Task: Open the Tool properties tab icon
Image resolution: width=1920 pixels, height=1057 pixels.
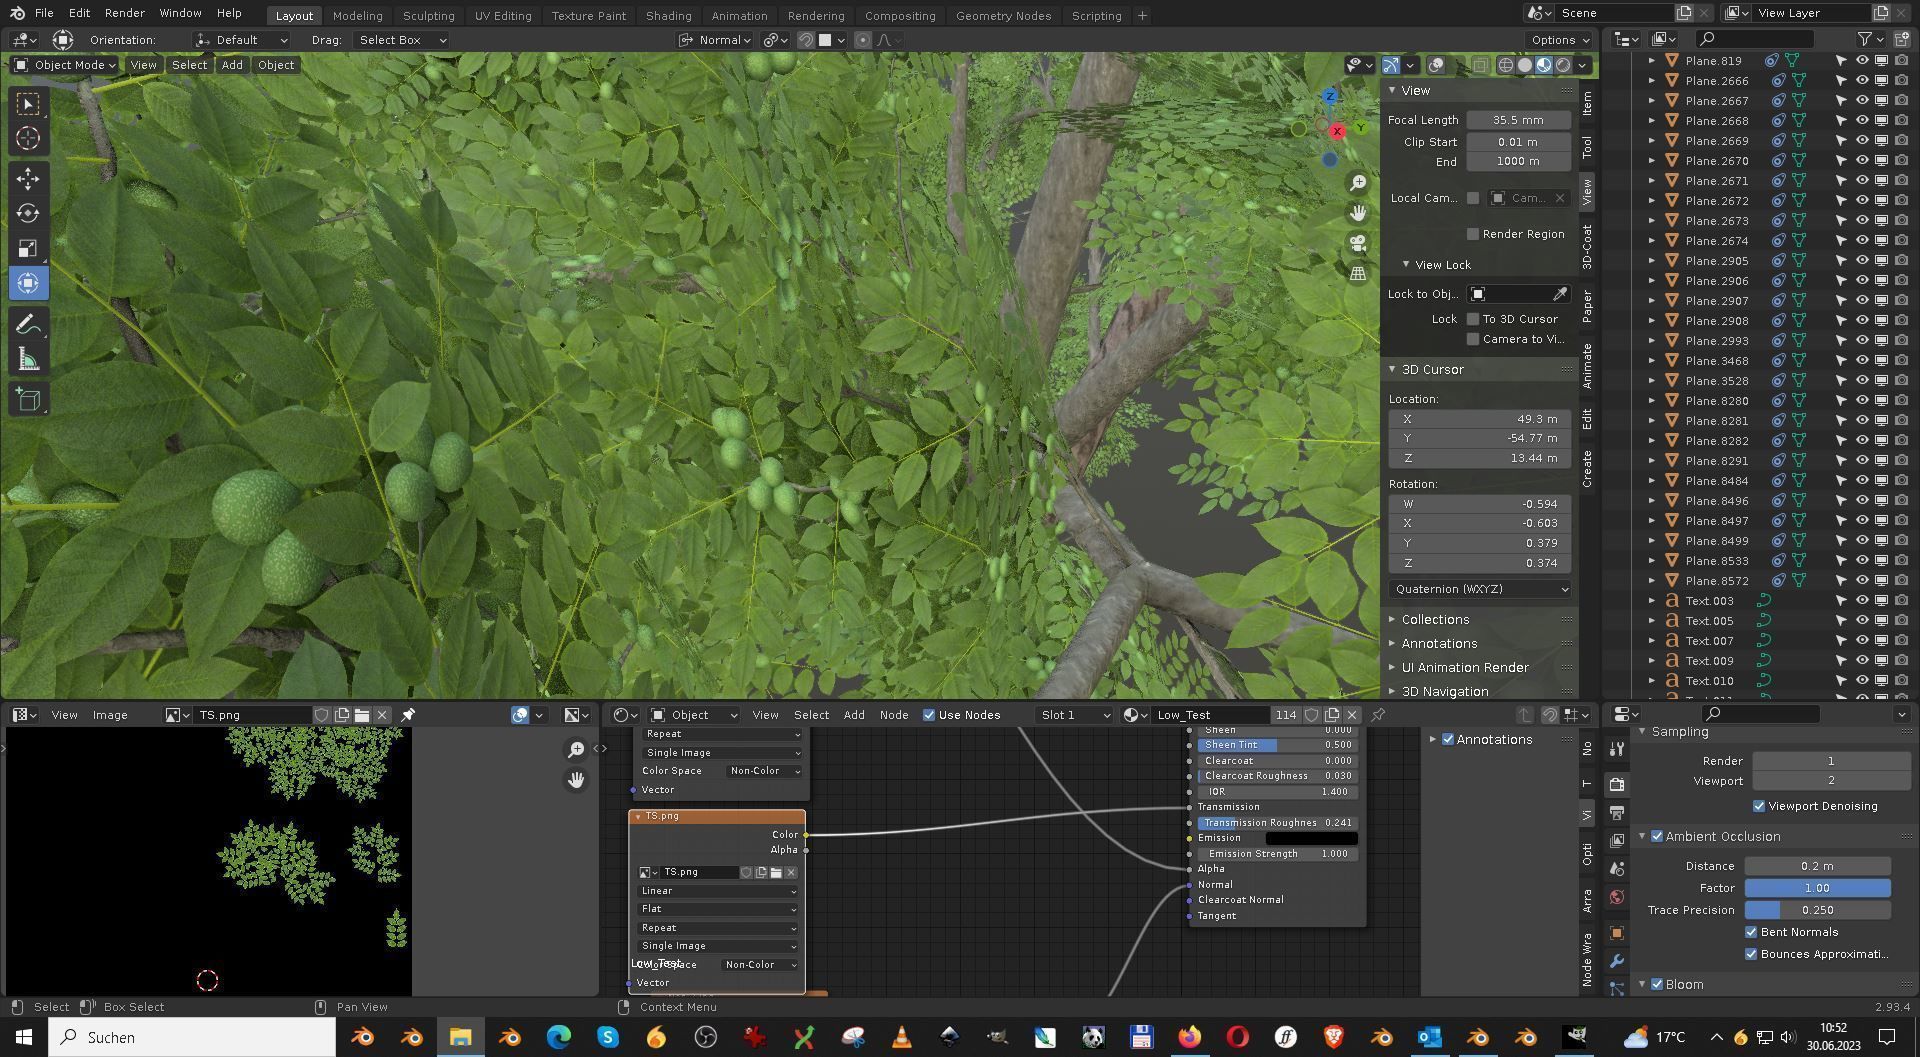Action: point(1617,749)
